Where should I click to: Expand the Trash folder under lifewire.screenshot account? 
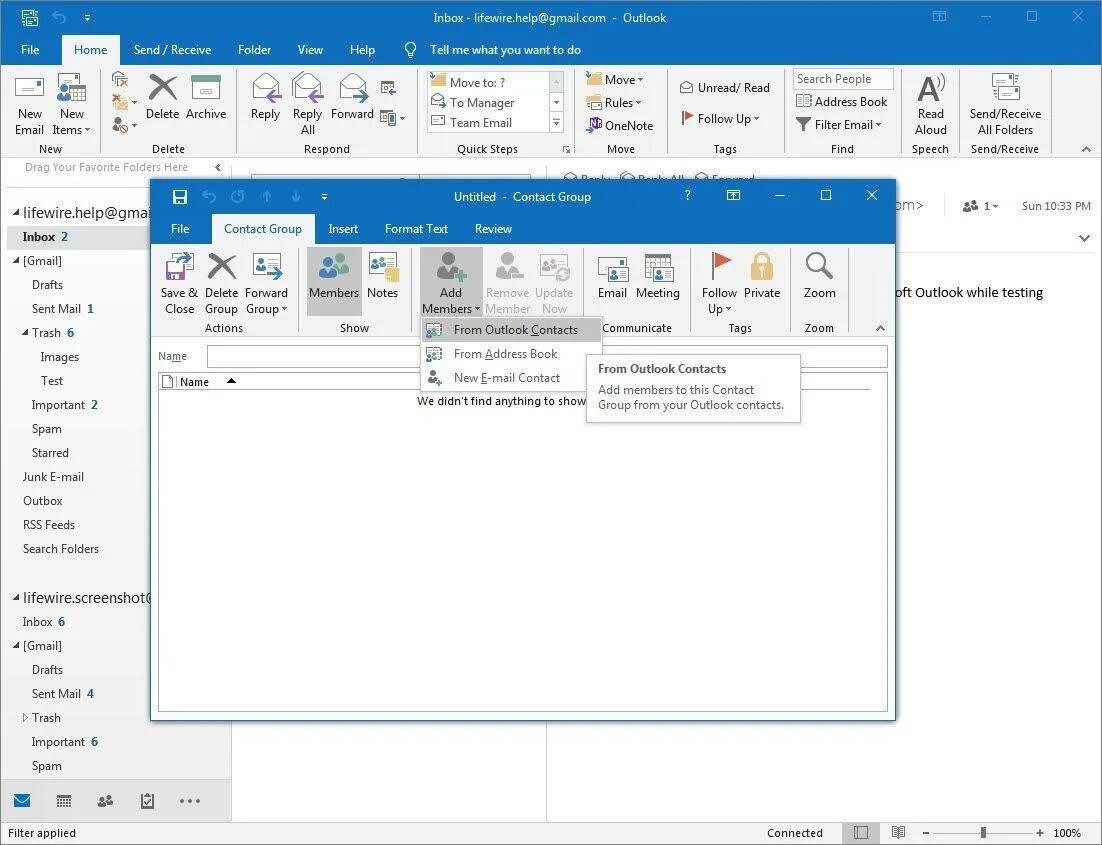25,718
